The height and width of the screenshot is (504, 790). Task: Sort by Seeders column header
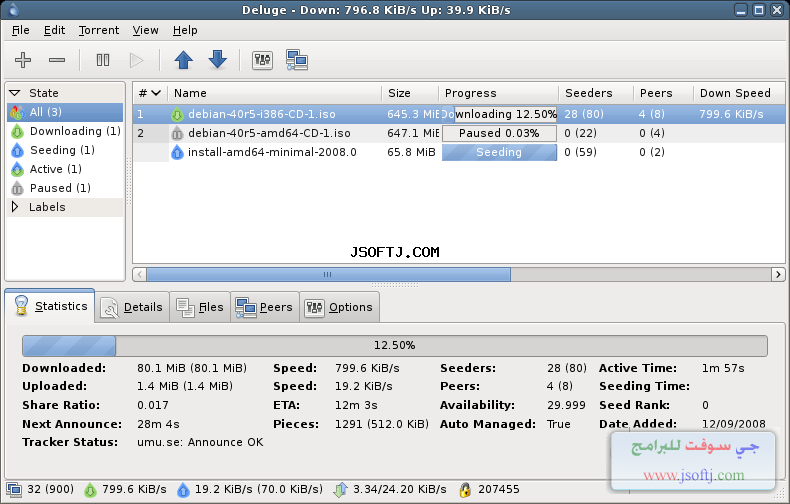(596, 93)
